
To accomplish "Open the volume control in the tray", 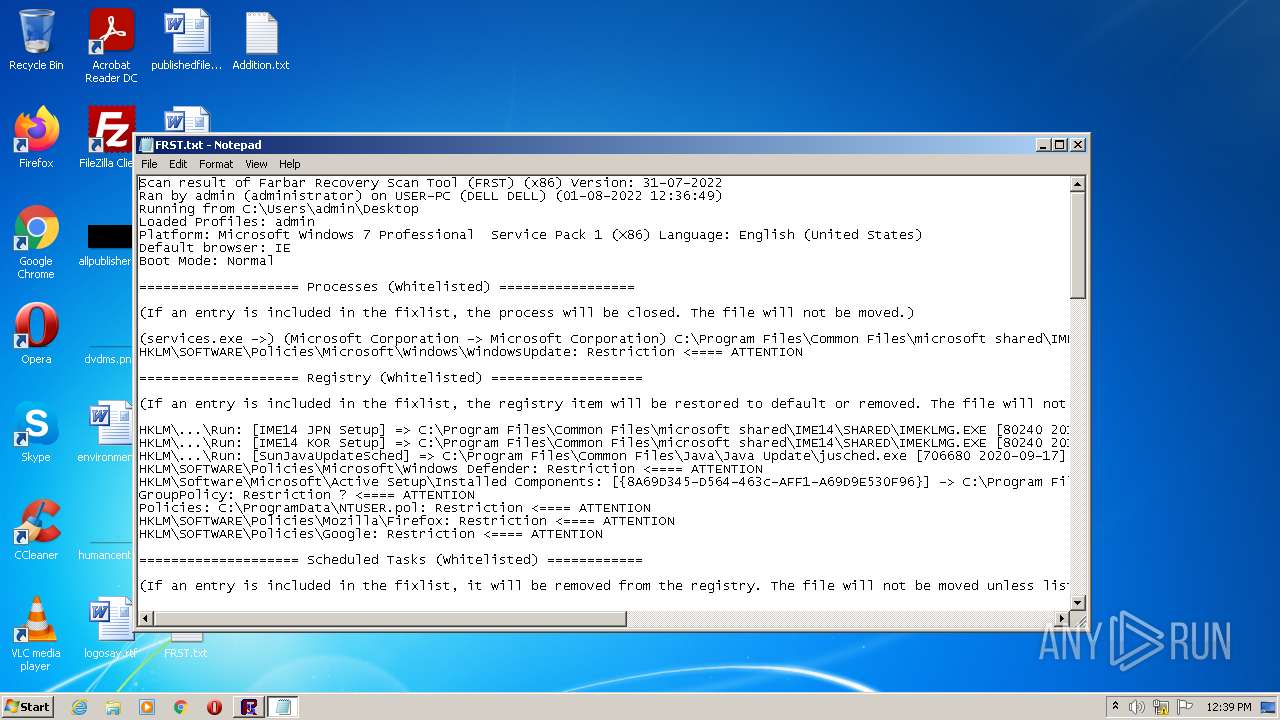I will pos(1137,707).
